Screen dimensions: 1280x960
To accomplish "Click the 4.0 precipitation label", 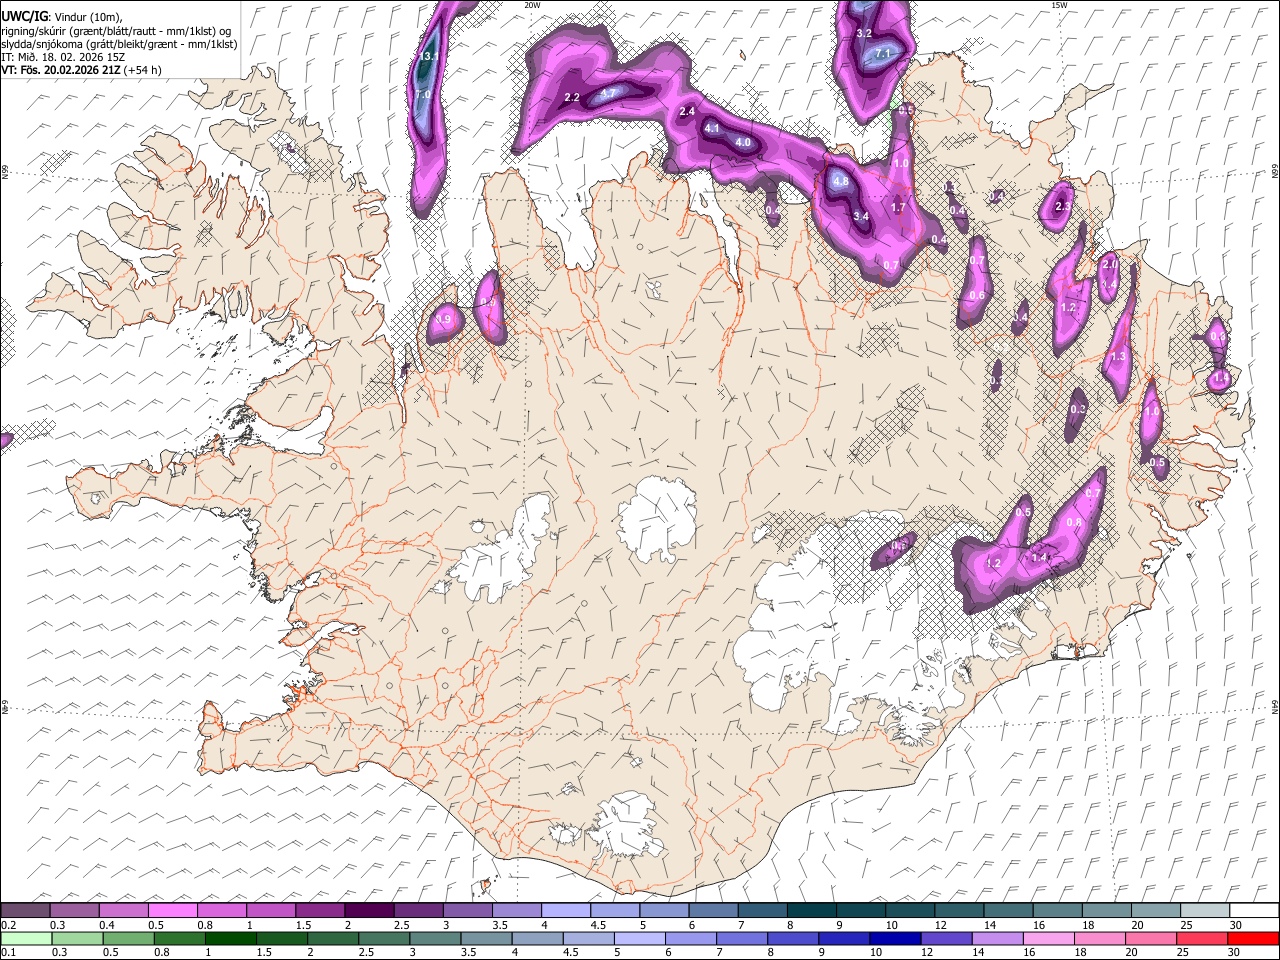I will [x=743, y=143].
